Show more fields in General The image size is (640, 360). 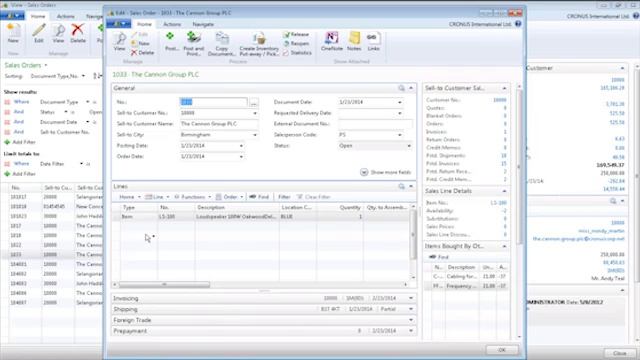click(x=385, y=172)
